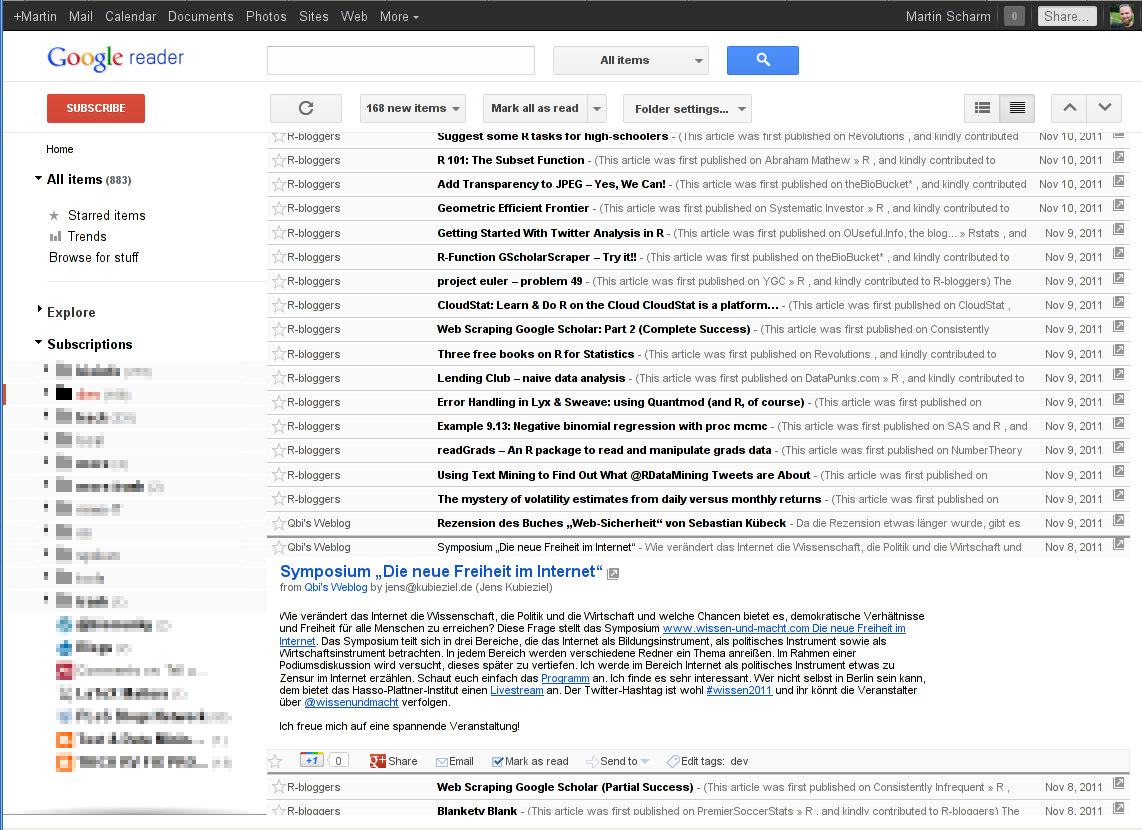Switch to list view icon
This screenshot has height=830, width=1142.
click(982, 108)
